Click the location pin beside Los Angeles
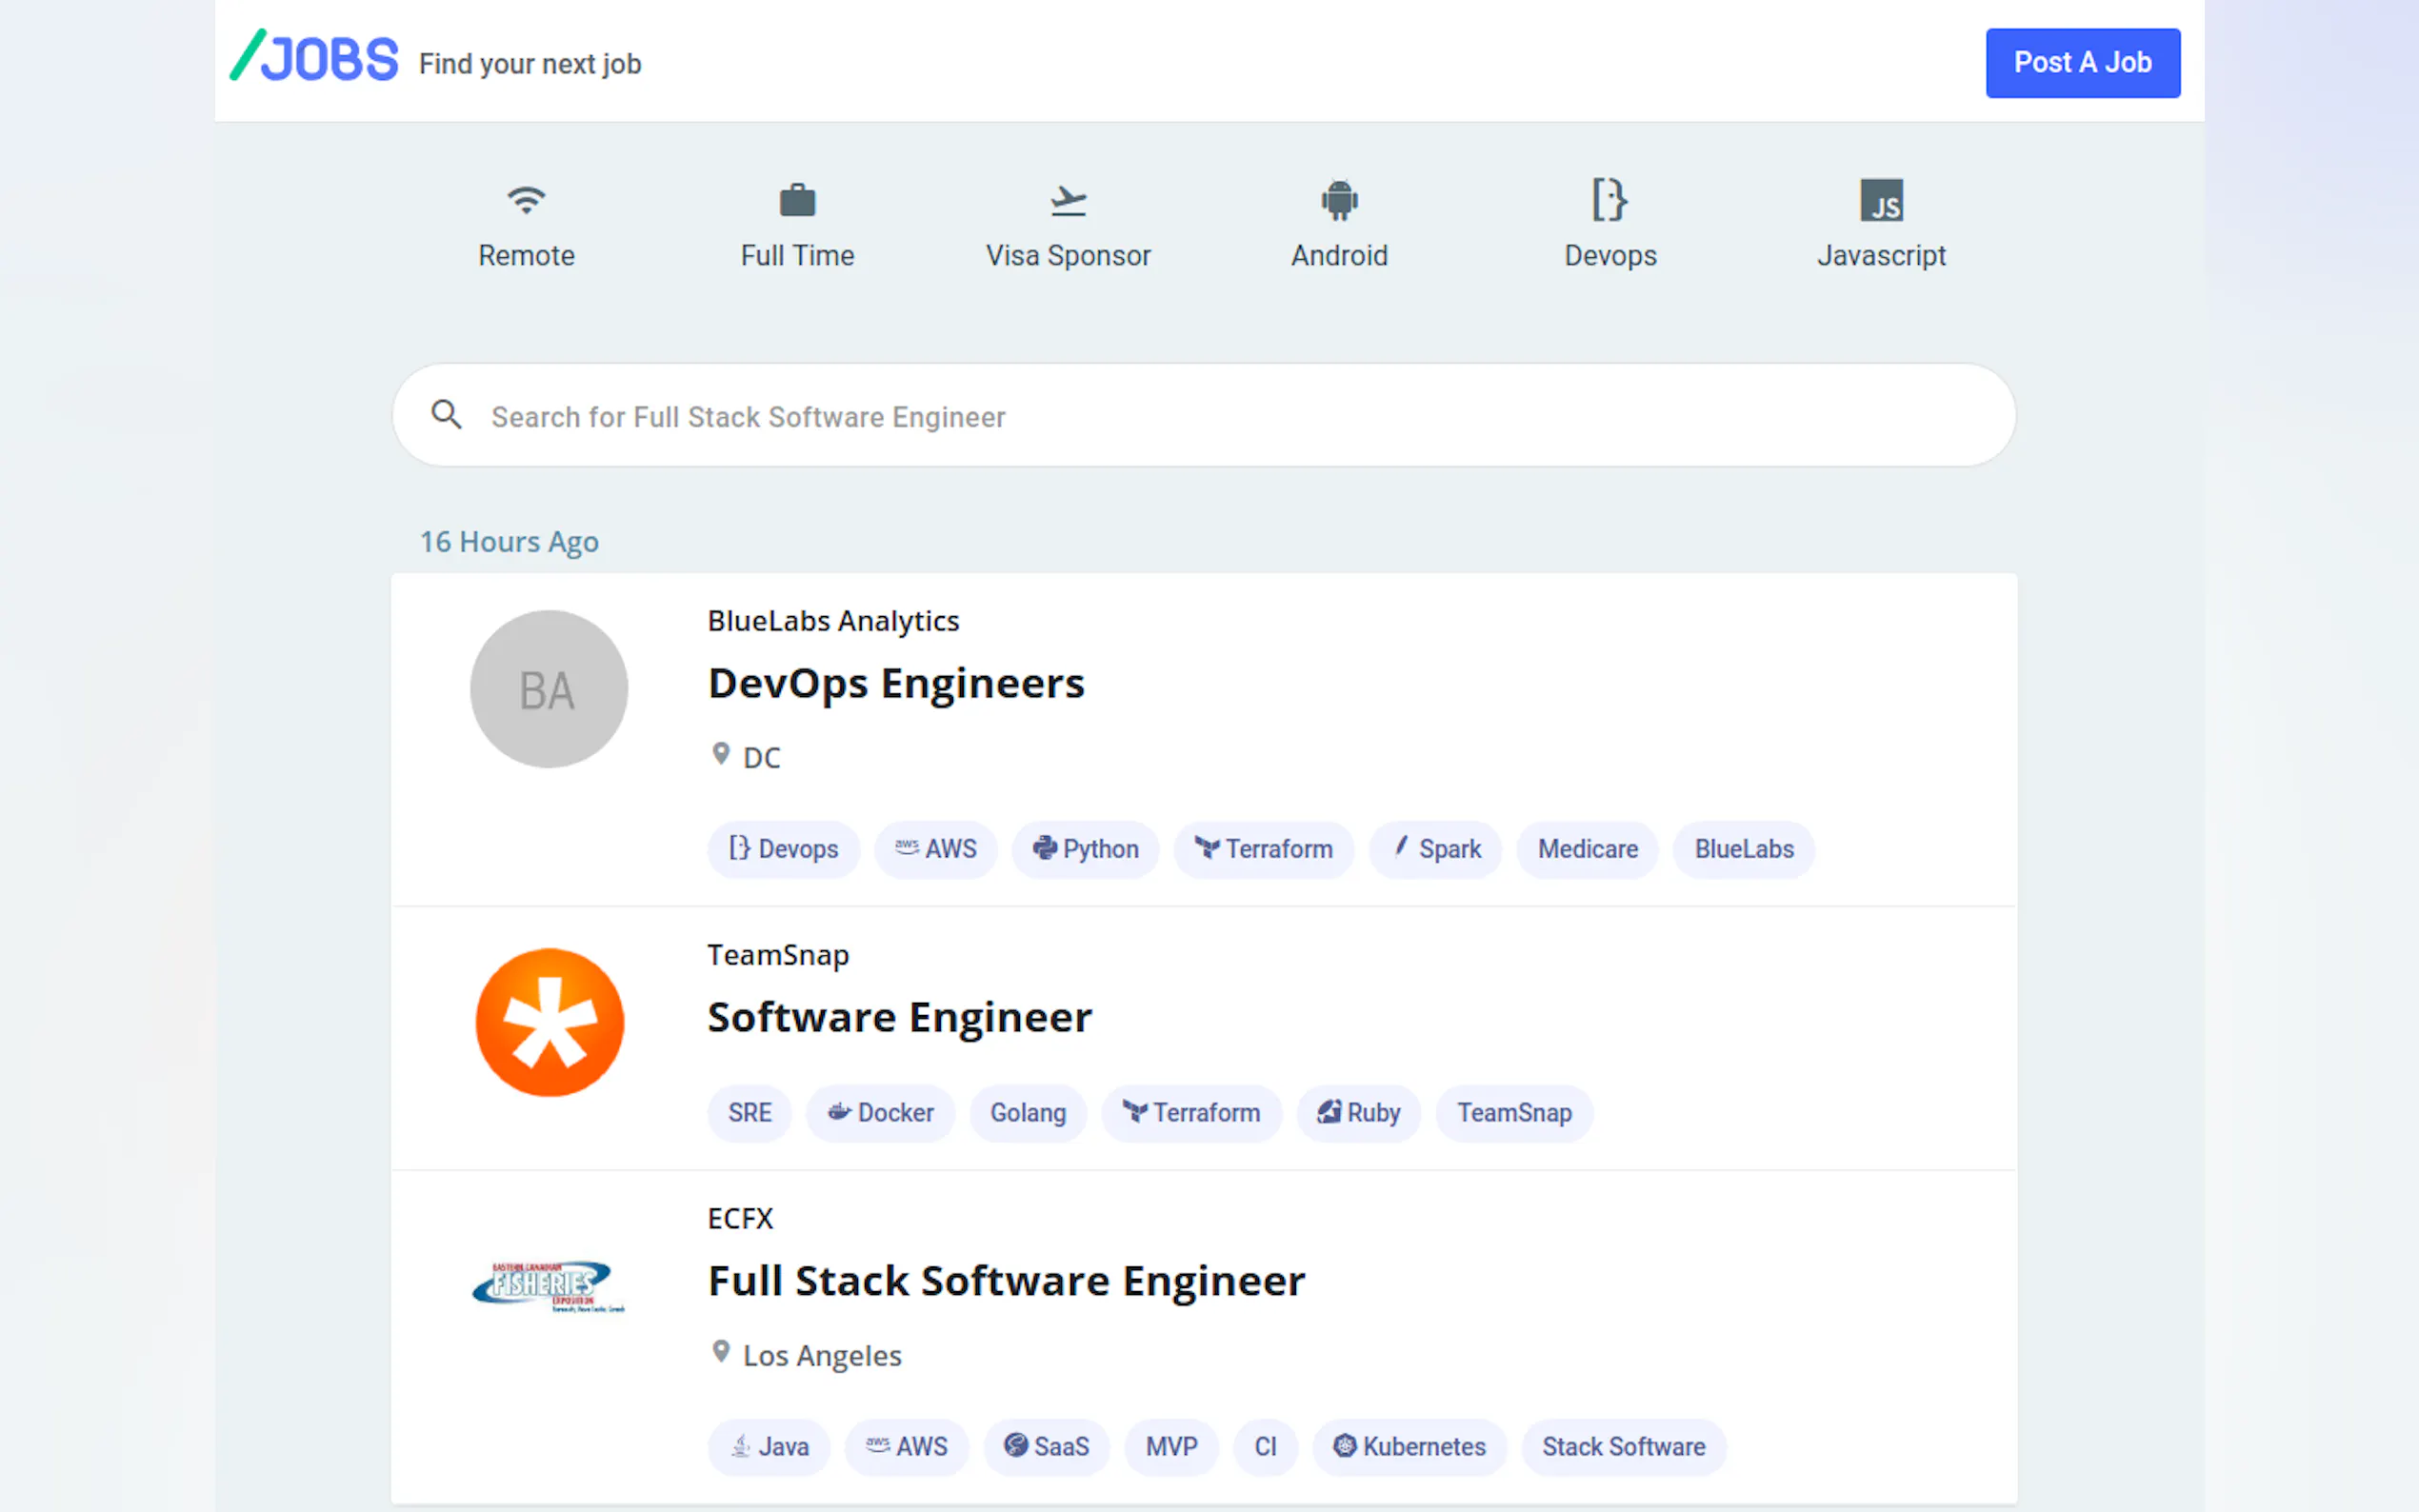 click(720, 1352)
